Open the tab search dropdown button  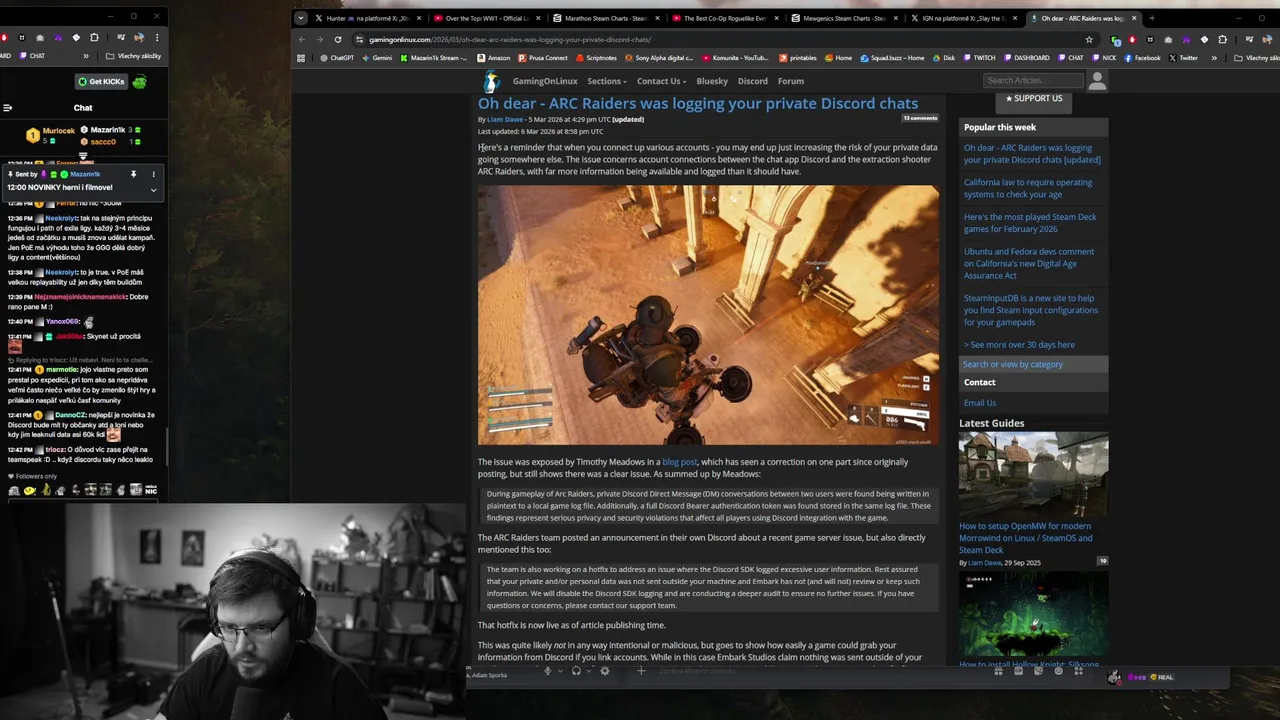point(300,18)
